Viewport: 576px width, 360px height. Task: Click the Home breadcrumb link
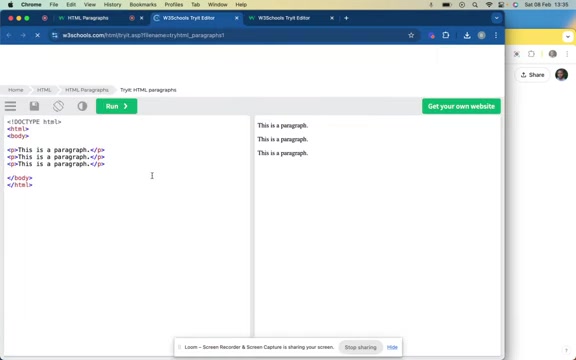point(15,90)
